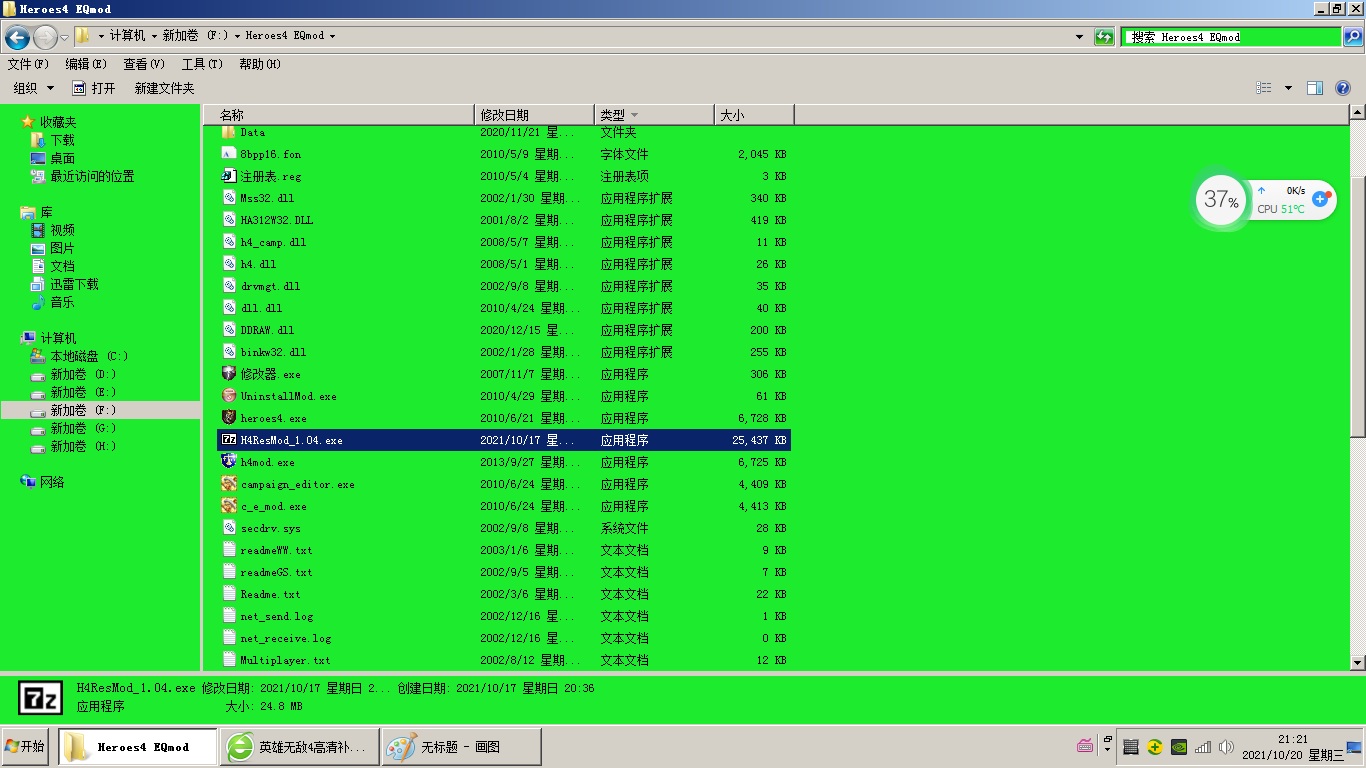Open the address bar history dropdown

tap(1079, 37)
